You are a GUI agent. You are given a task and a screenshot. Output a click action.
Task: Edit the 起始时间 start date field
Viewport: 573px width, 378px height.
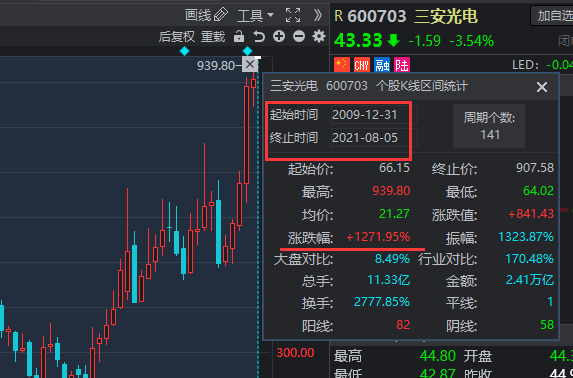point(374,115)
